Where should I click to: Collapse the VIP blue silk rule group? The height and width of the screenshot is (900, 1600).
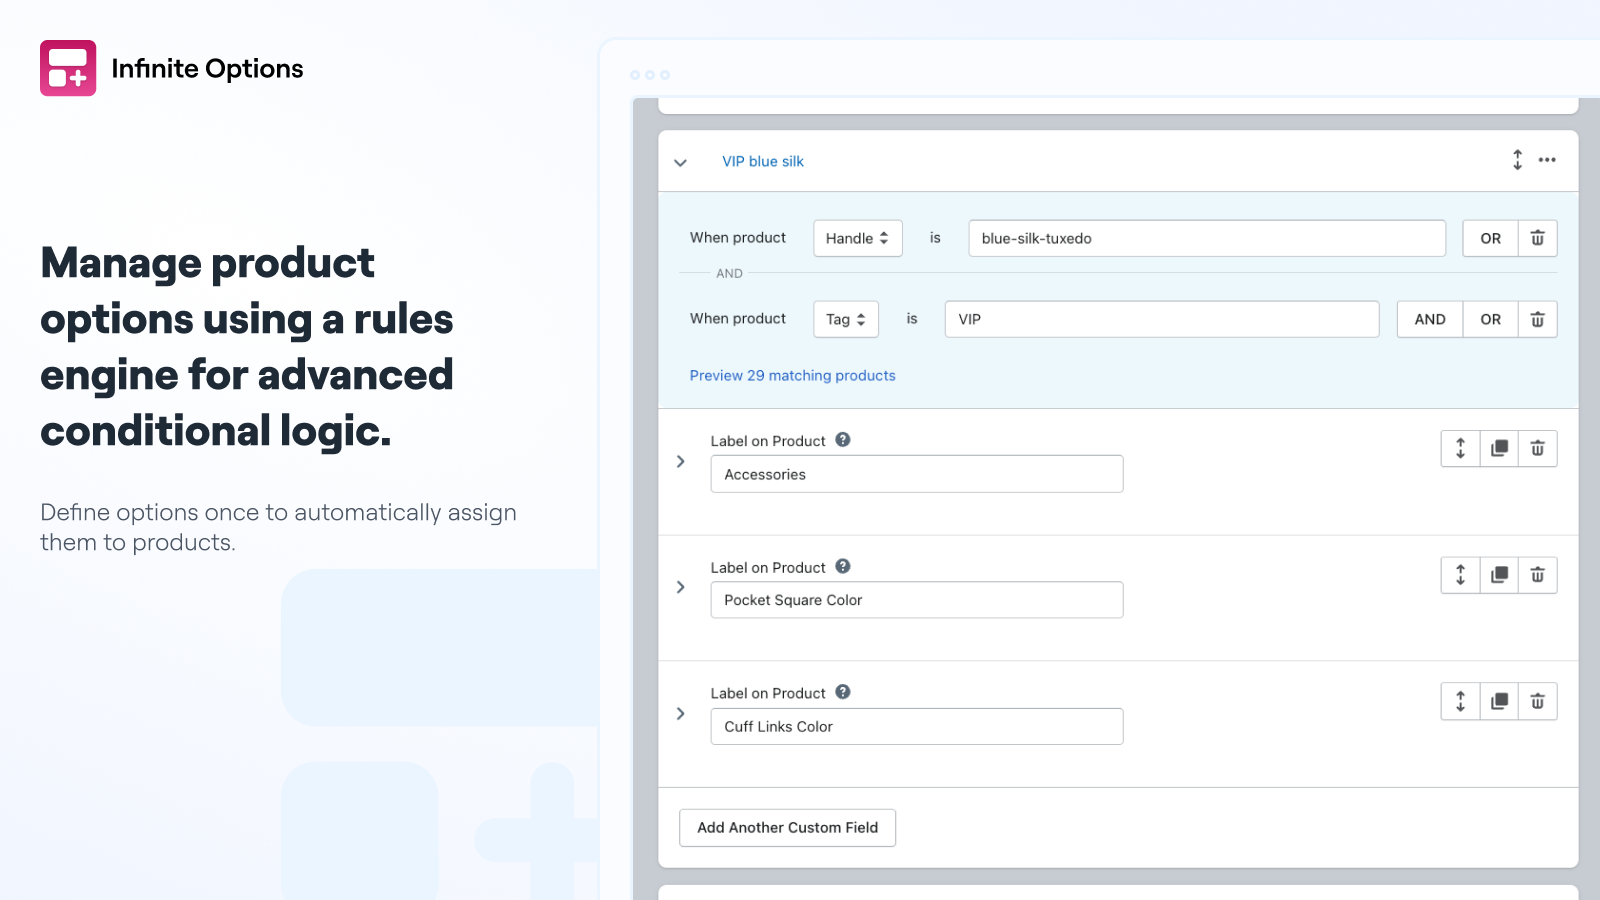pyautogui.click(x=681, y=162)
